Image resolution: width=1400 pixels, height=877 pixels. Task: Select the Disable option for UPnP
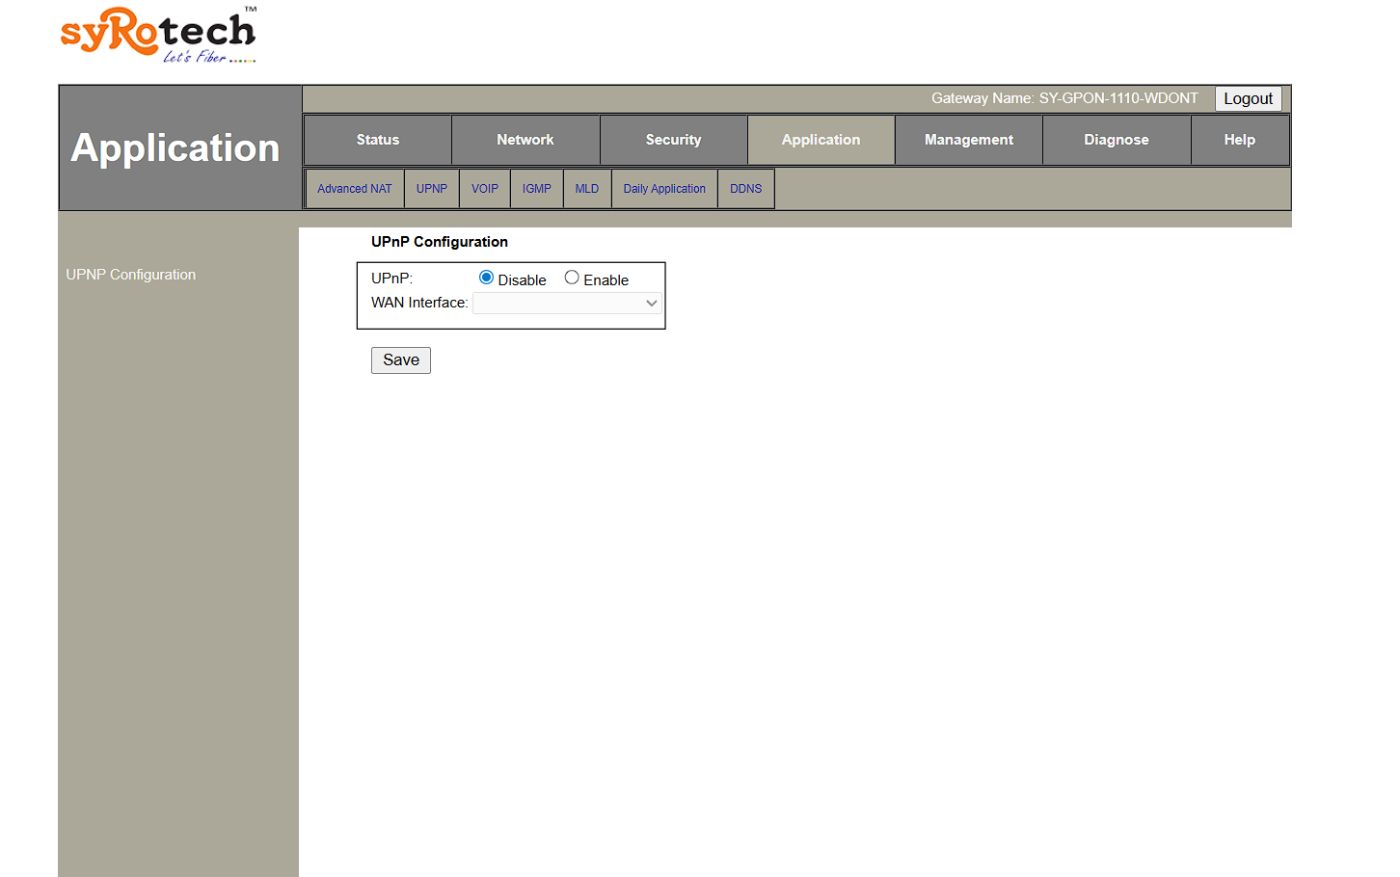point(486,279)
